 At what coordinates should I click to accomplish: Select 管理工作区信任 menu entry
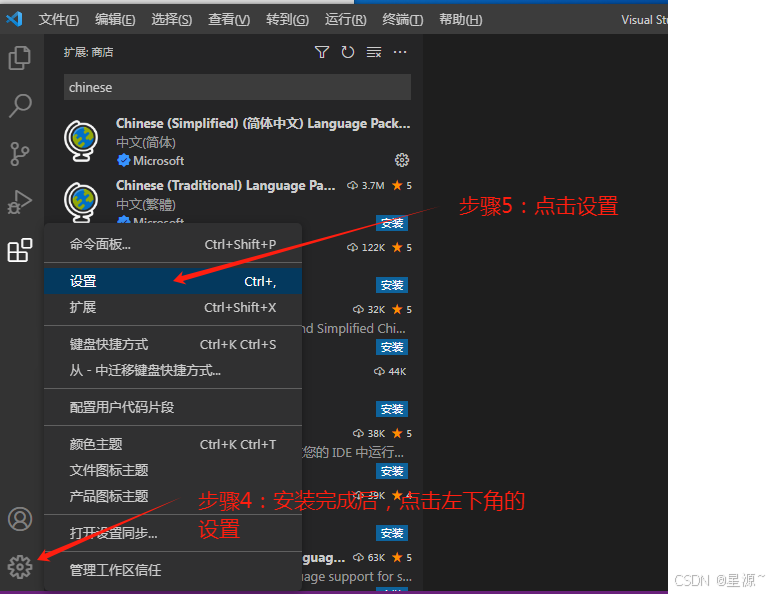pos(173,570)
